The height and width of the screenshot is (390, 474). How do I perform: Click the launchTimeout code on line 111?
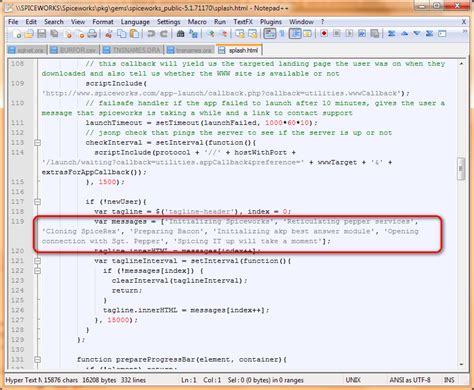tap(201, 123)
